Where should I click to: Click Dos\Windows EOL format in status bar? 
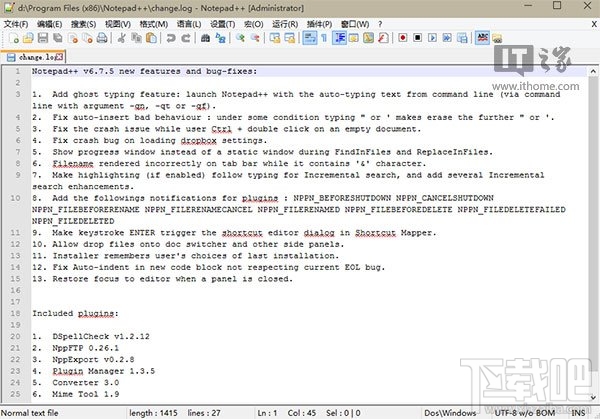(x=450, y=413)
